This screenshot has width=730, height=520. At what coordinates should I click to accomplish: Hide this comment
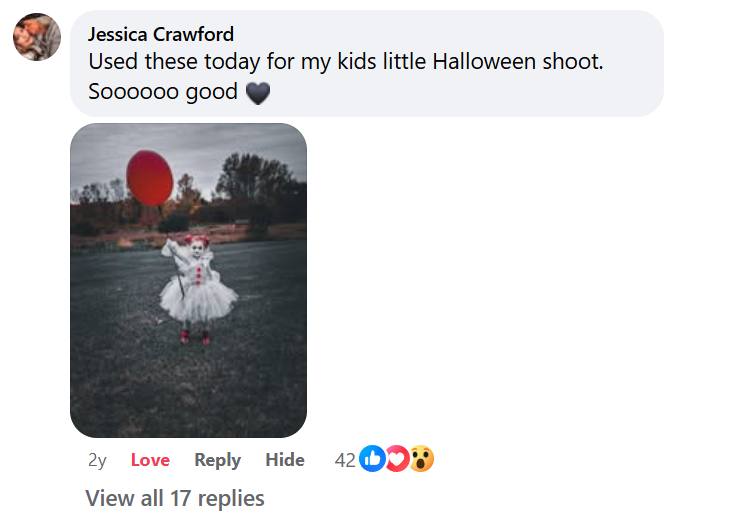(285, 460)
